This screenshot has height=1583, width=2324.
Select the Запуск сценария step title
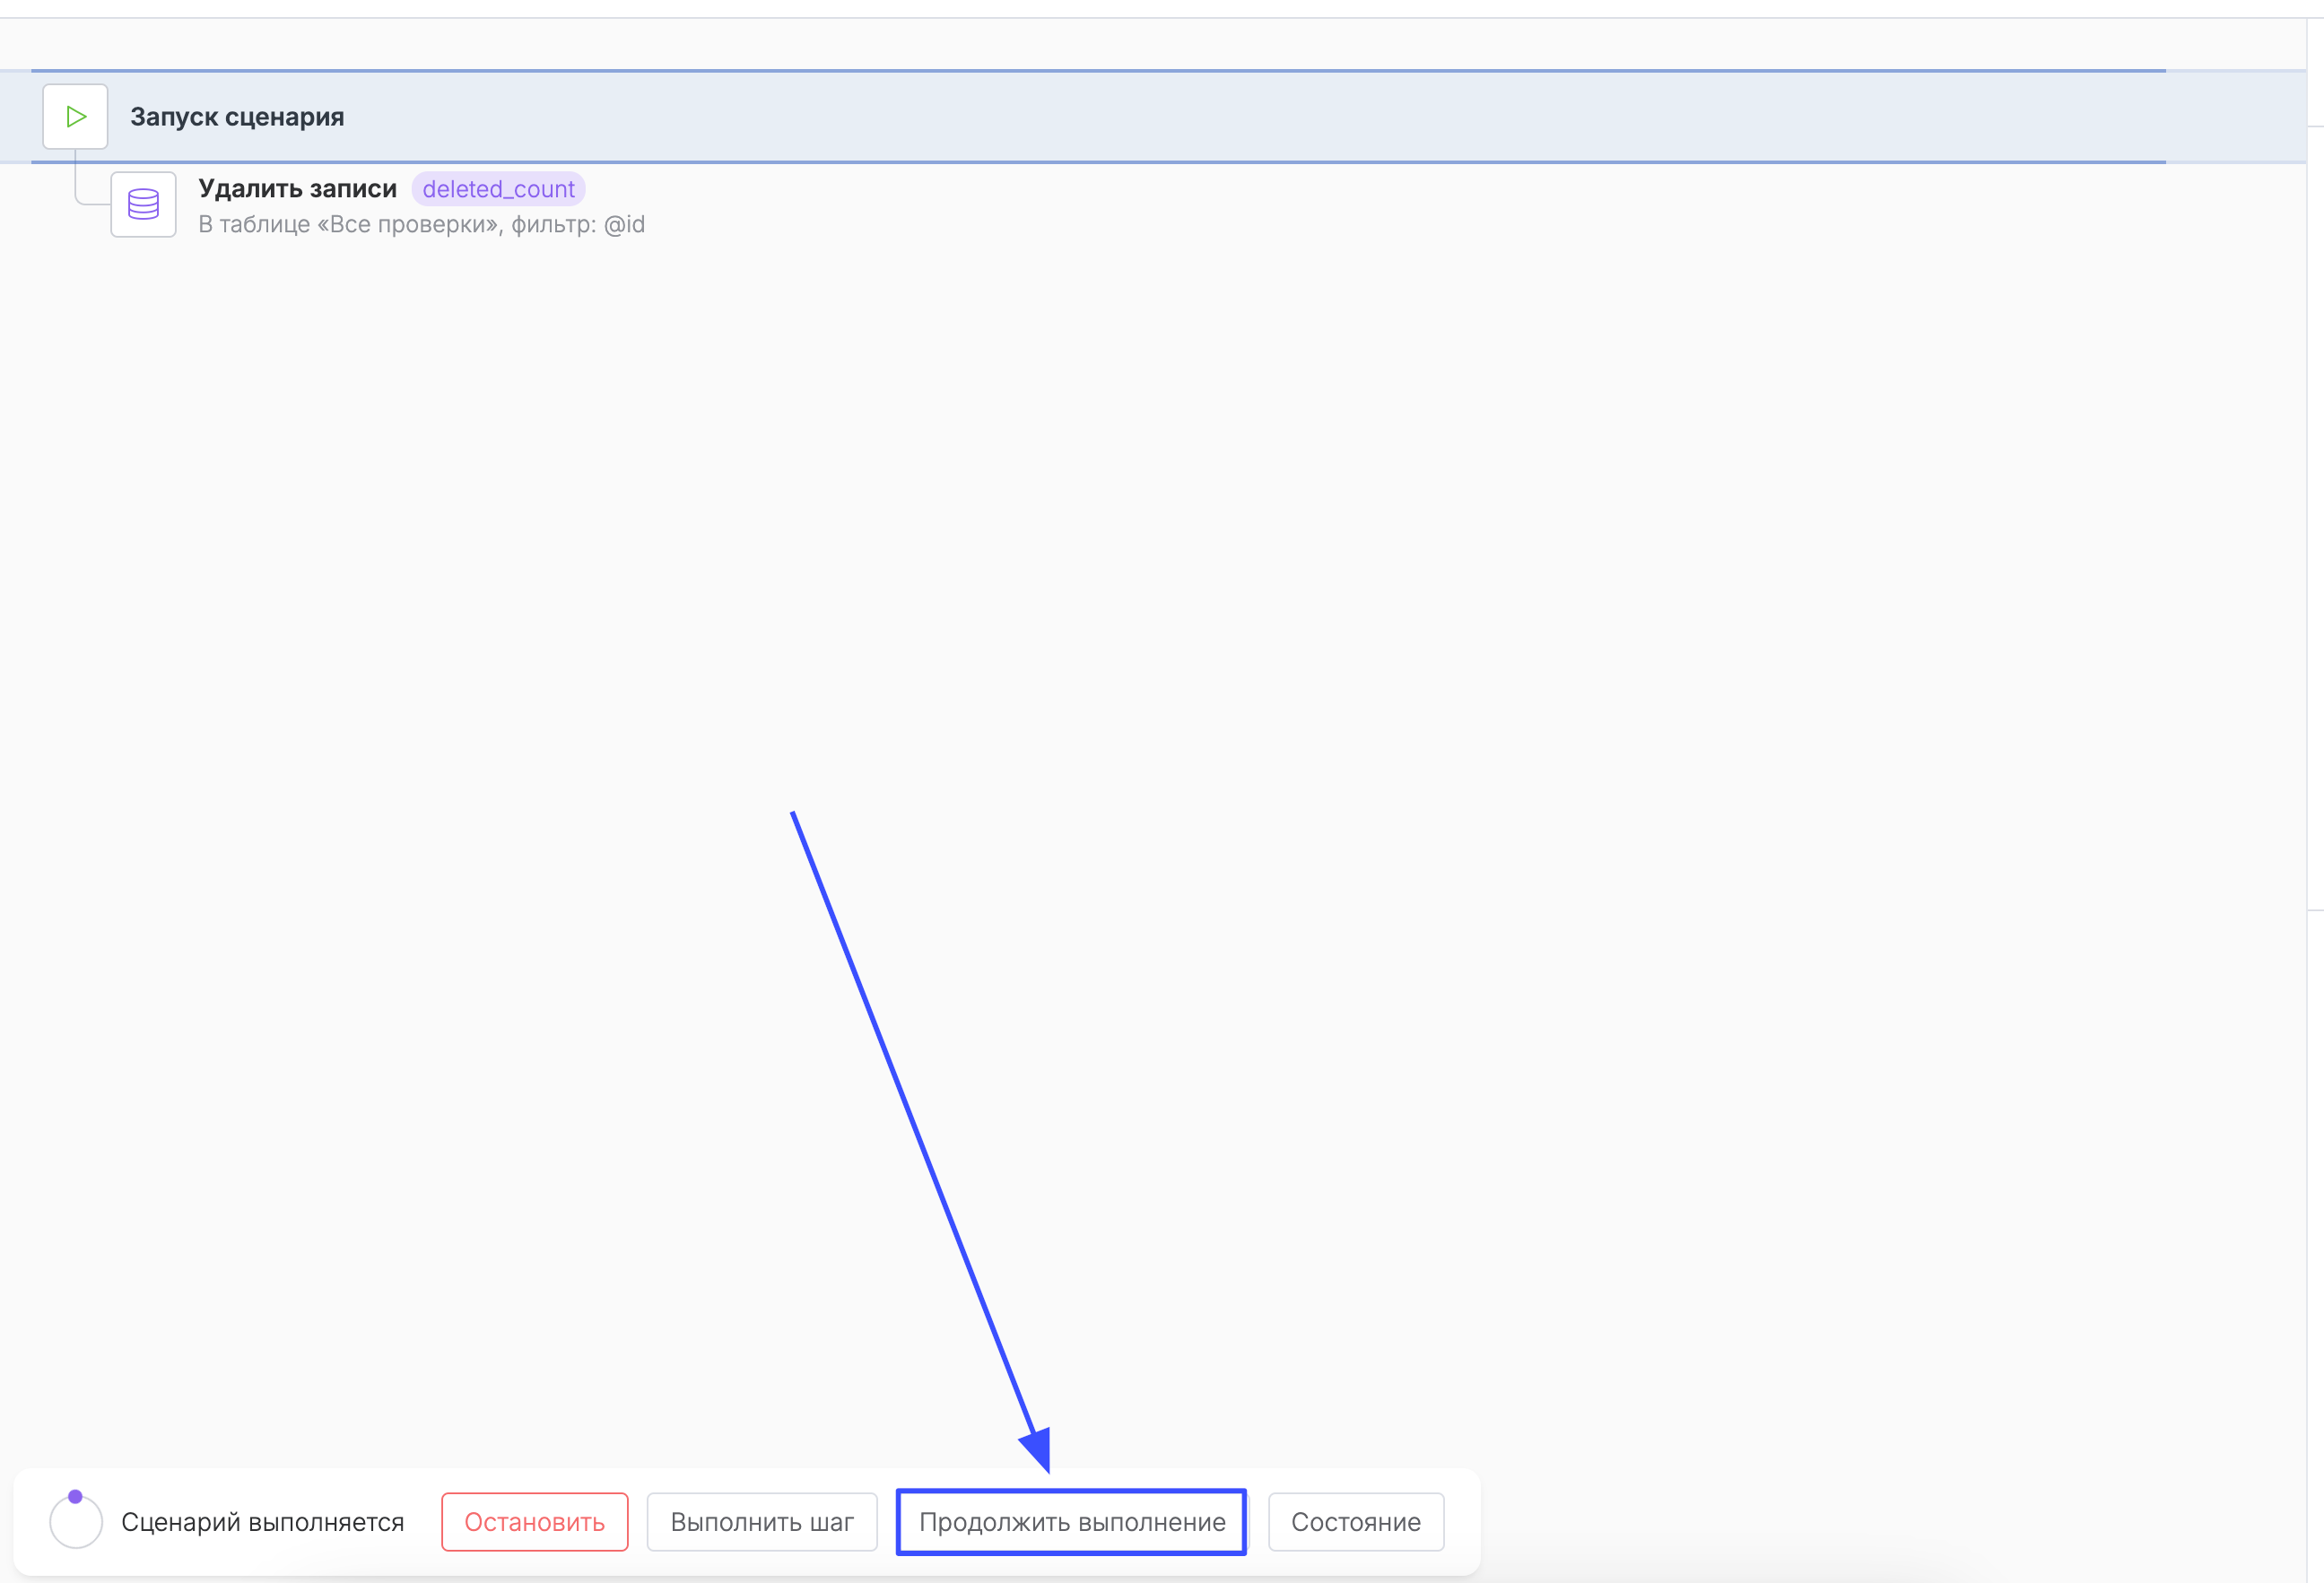[237, 117]
